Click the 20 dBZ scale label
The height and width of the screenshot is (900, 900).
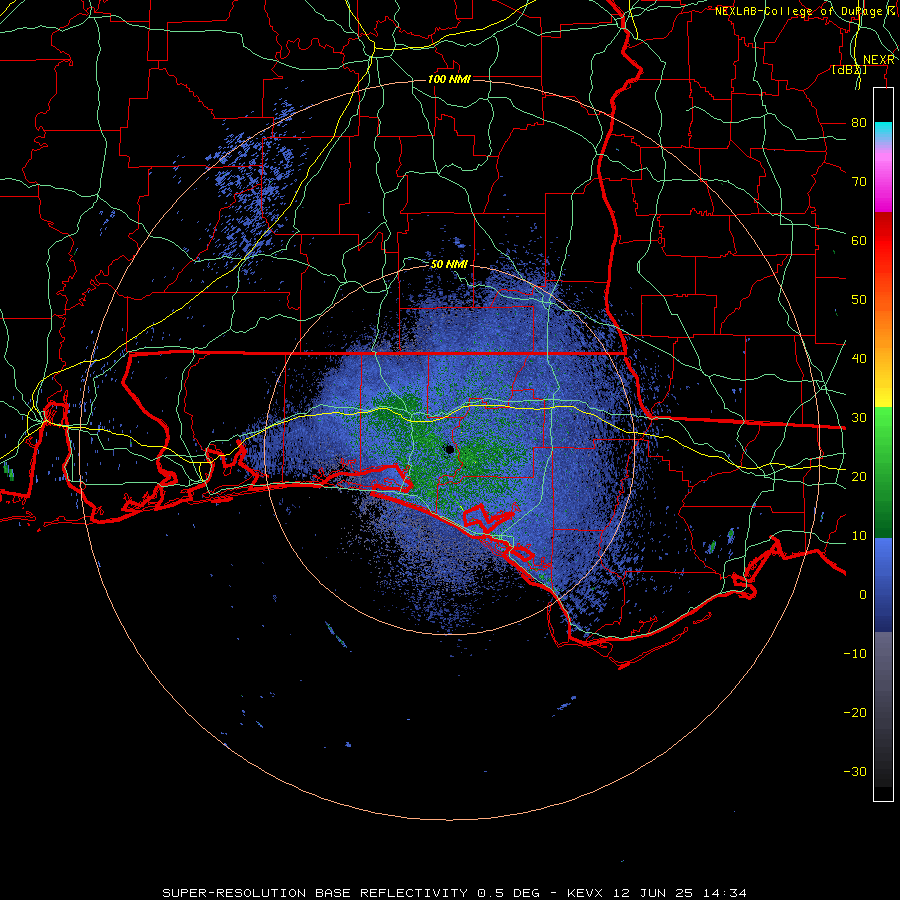coord(859,476)
